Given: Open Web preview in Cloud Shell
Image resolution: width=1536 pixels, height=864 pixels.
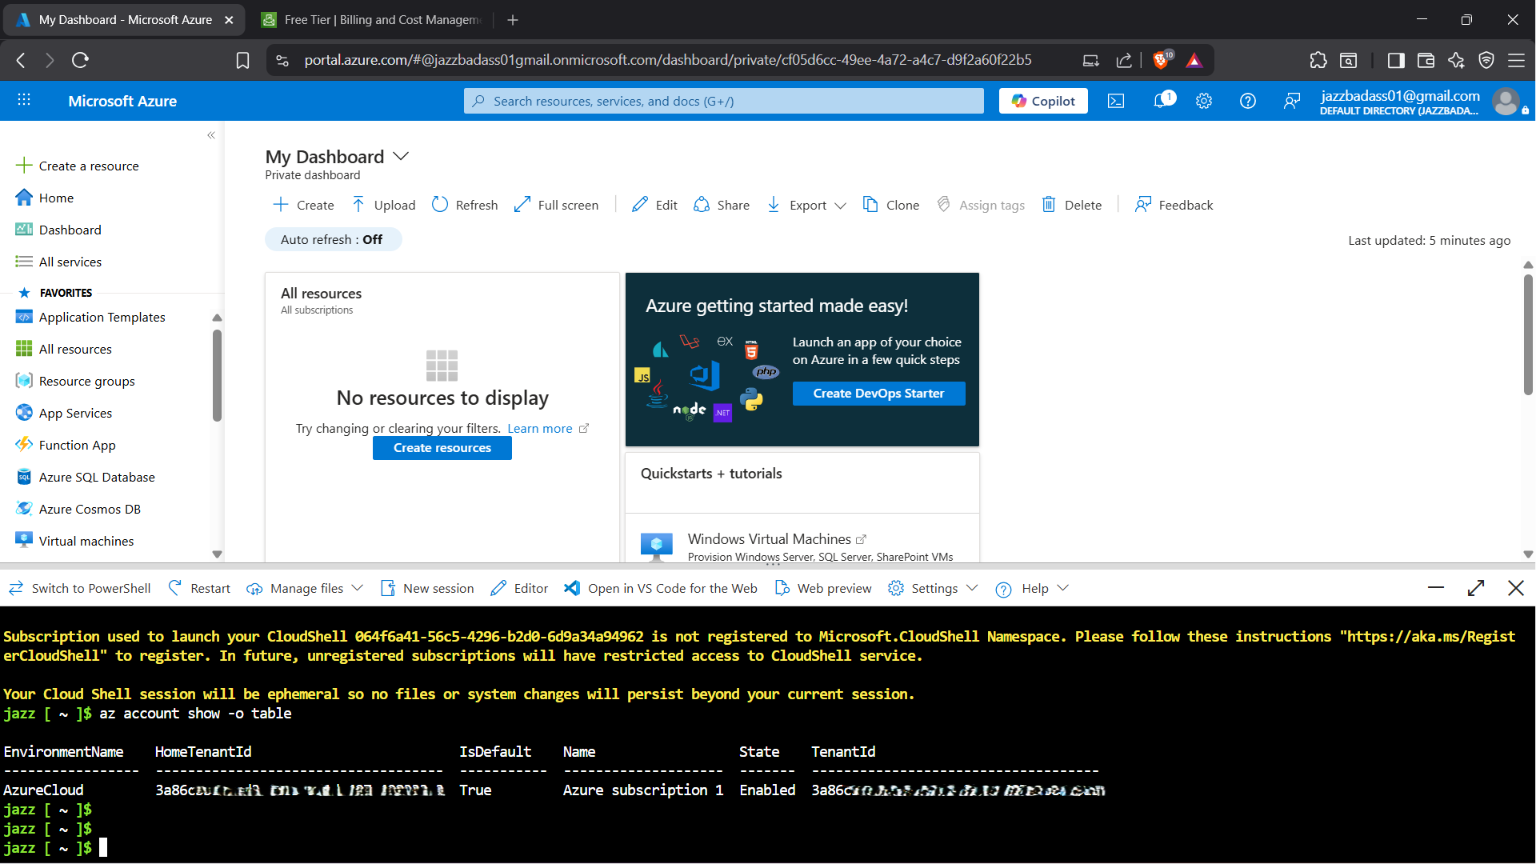Looking at the screenshot, I should coord(823,588).
